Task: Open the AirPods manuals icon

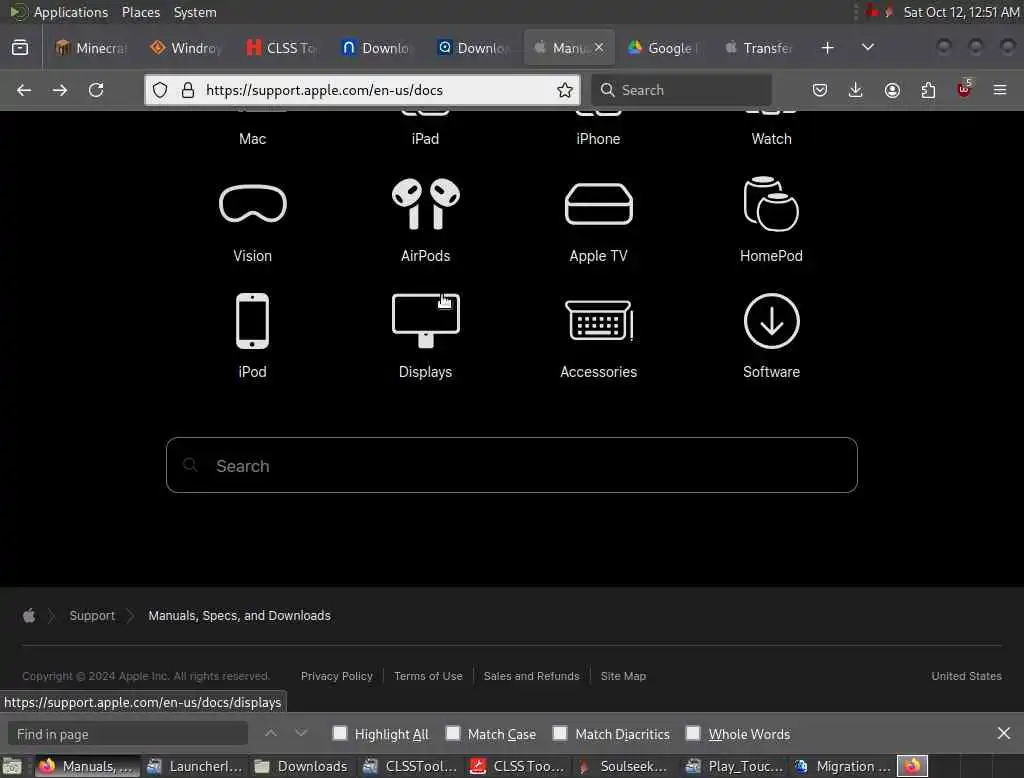Action: click(425, 204)
